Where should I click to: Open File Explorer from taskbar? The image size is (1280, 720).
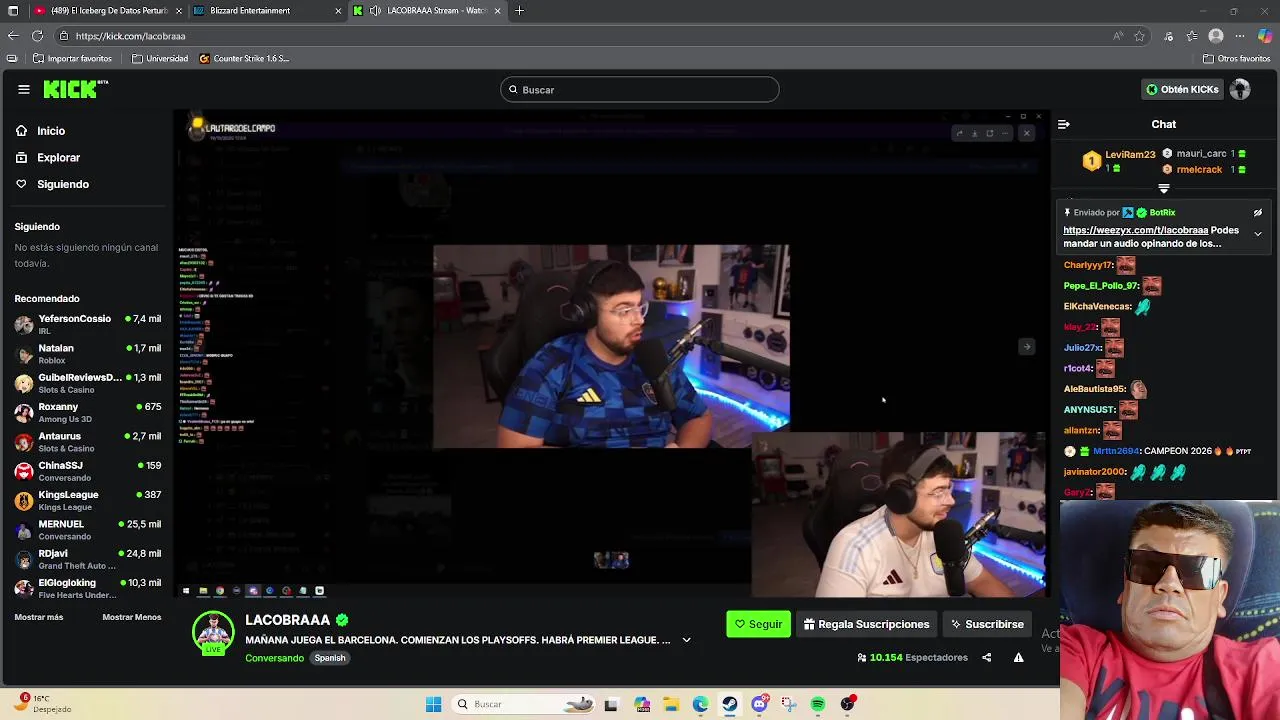tap(671, 704)
